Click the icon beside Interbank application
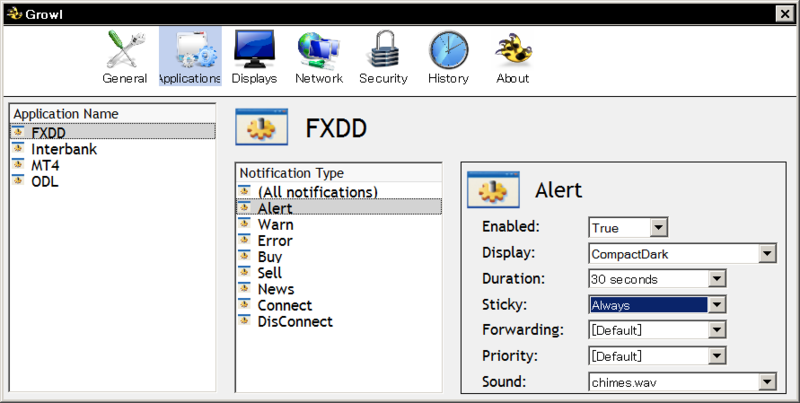 [18, 148]
